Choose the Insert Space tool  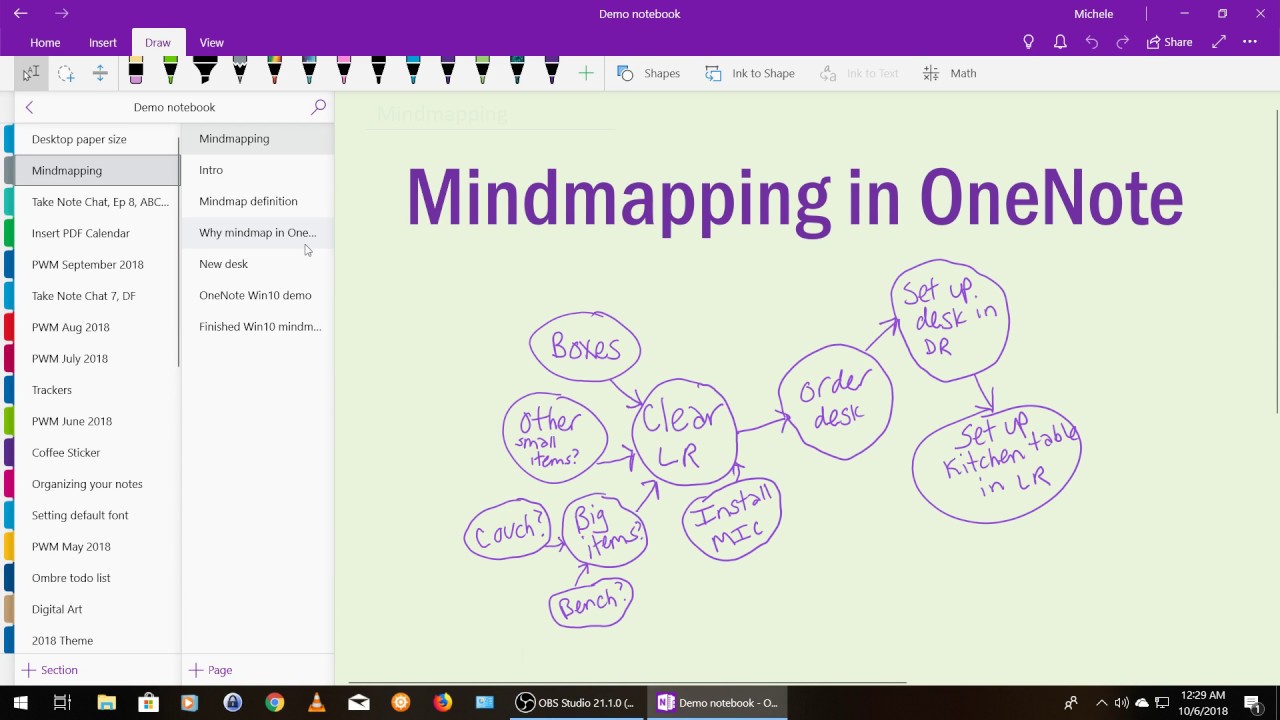(100, 73)
